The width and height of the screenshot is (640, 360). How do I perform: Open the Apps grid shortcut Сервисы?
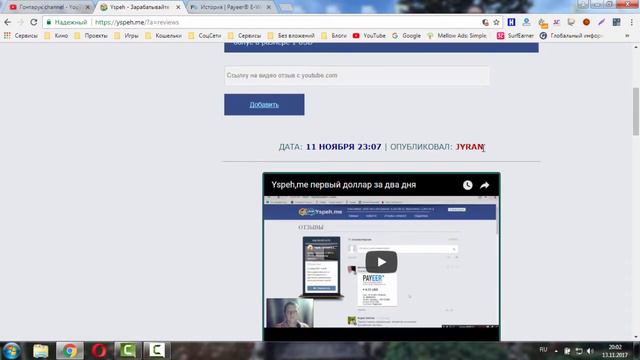21,36
